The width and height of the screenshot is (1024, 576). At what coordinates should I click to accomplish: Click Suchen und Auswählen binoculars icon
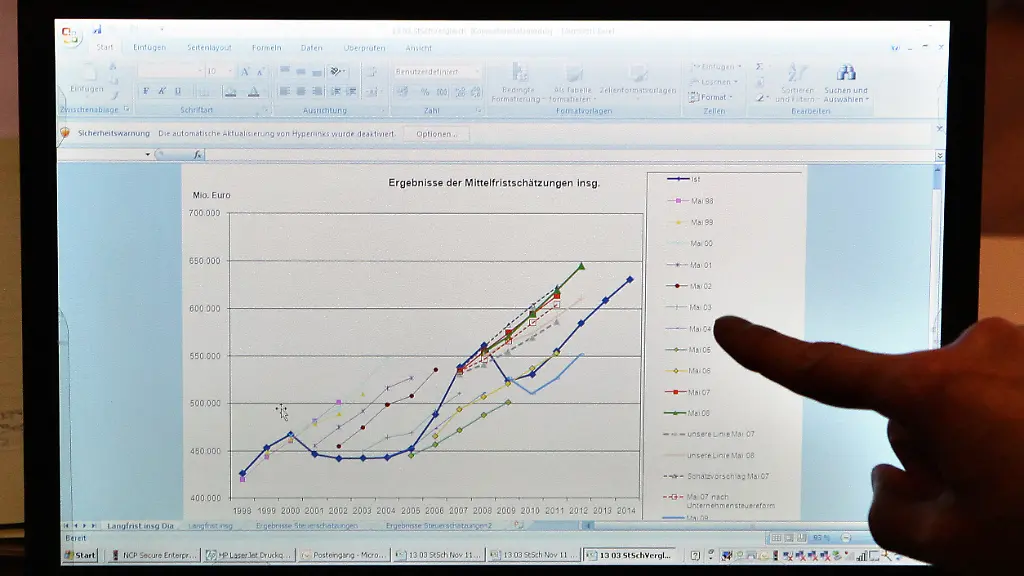coord(846,73)
